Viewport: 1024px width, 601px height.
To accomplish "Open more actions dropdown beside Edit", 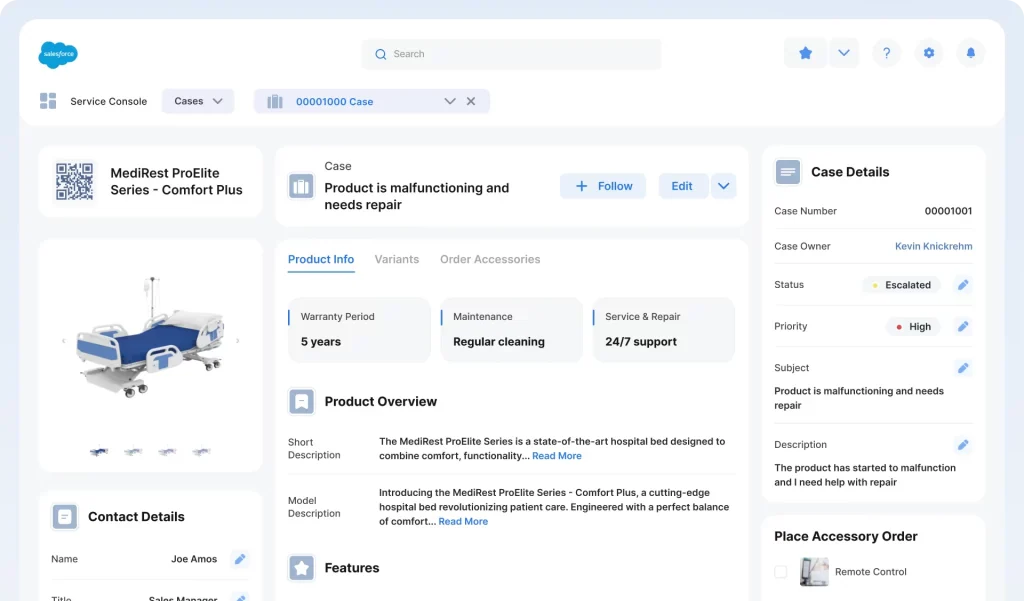I will [724, 186].
